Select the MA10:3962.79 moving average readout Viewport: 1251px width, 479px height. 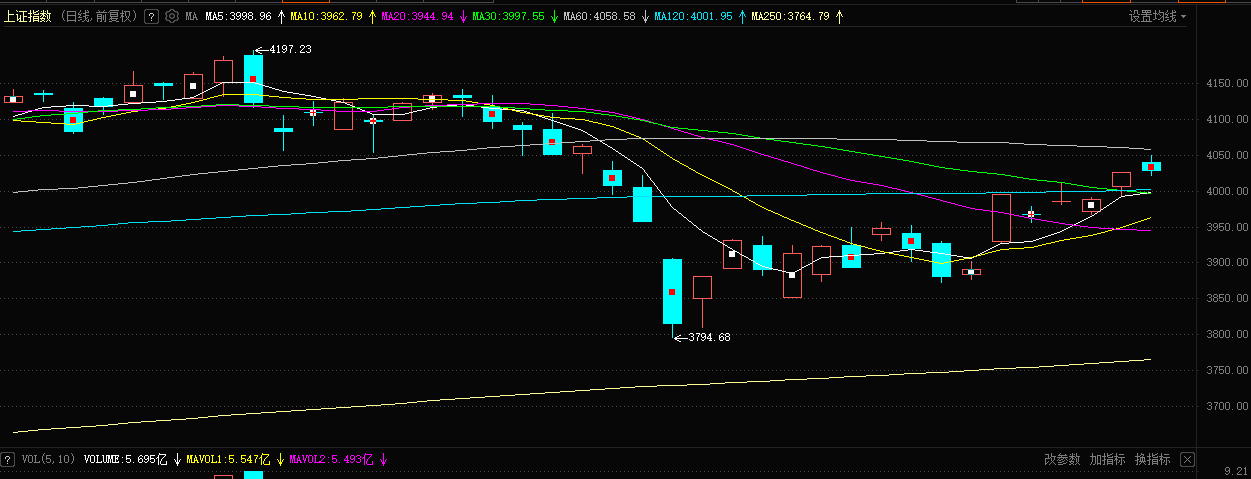(326, 16)
